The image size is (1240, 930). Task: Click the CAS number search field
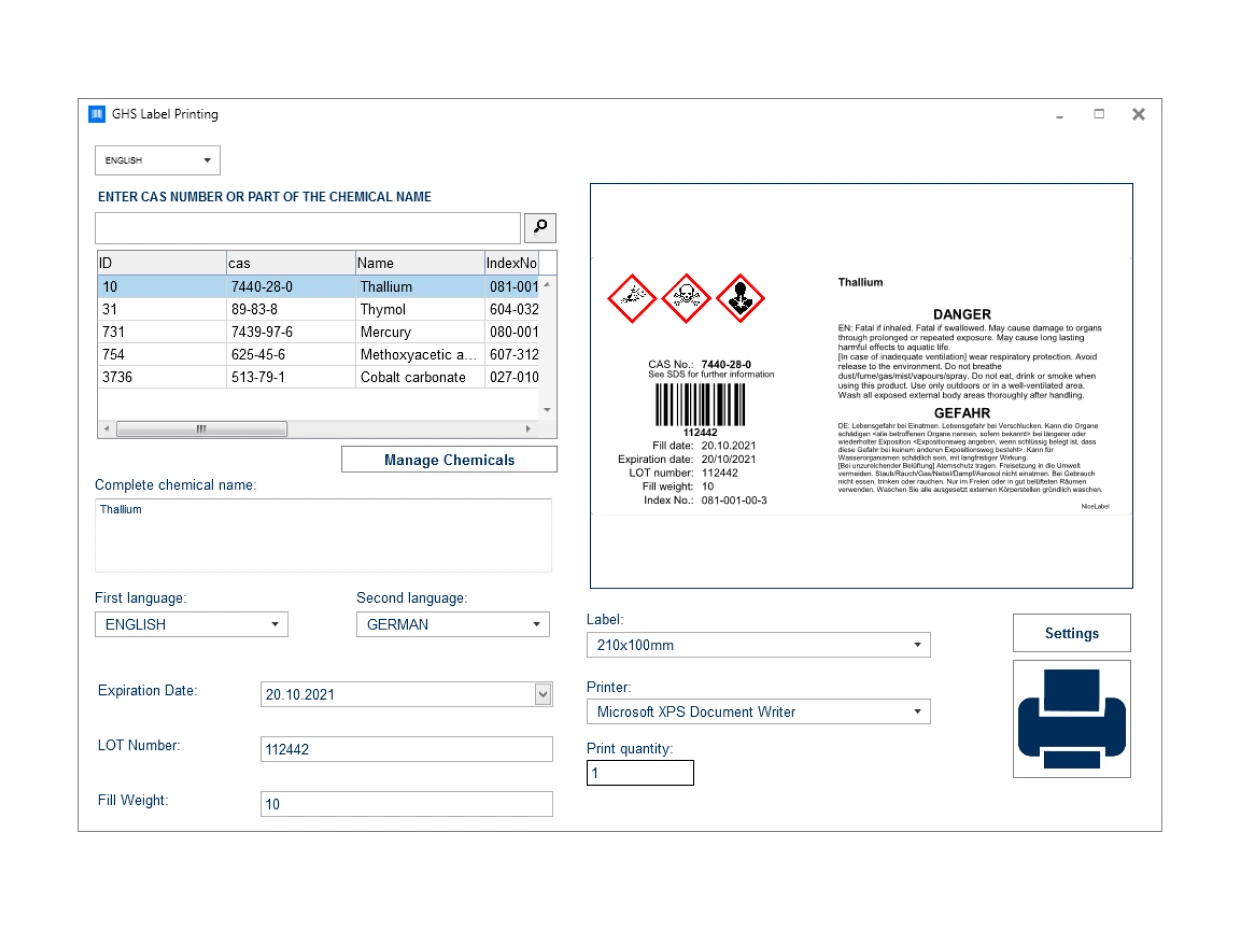click(307, 227)
